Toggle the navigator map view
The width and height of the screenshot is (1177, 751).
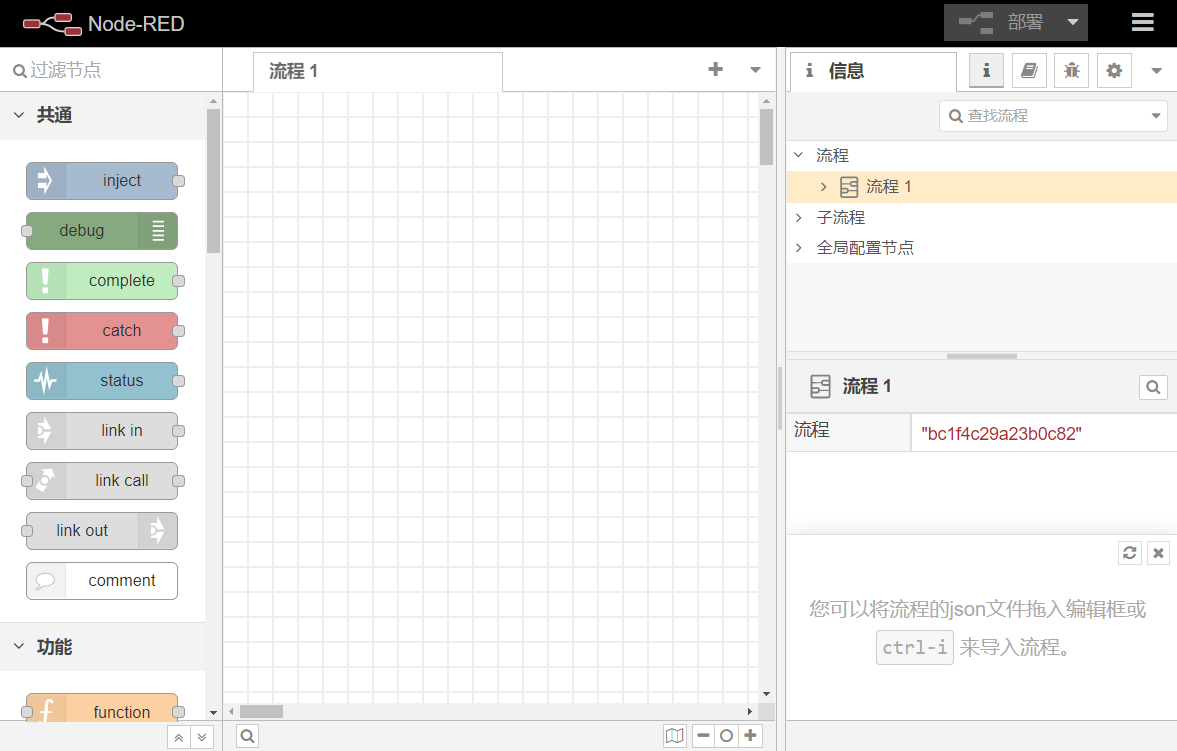pos(675,736)
